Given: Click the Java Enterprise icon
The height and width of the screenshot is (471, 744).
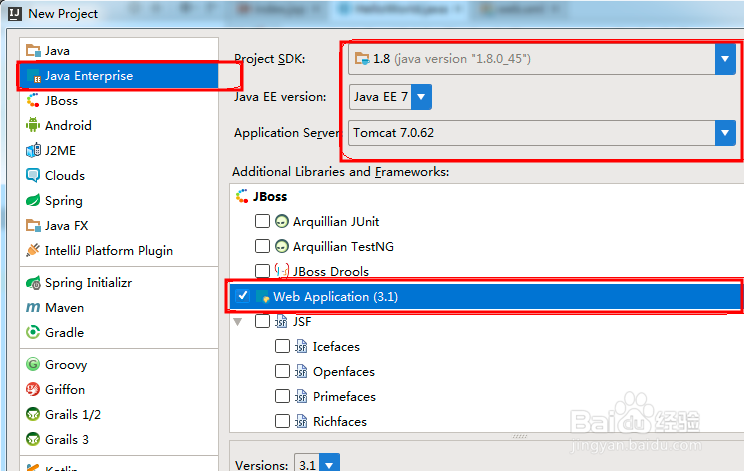Looking at the screenshot, I should 33,76.
